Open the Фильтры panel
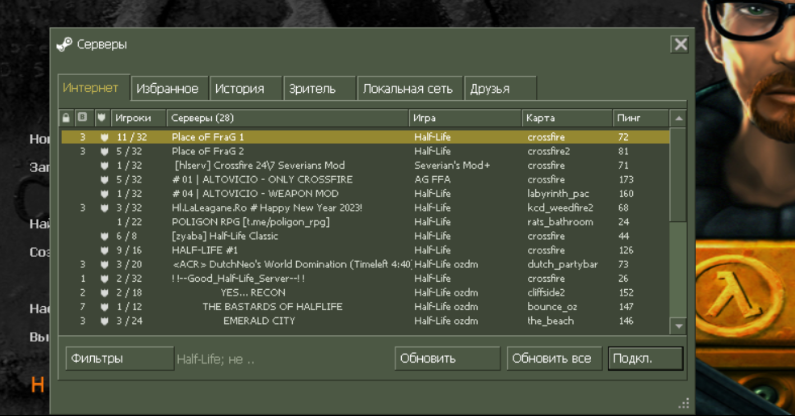Screen dimensions: 795x416 point(120,358)
